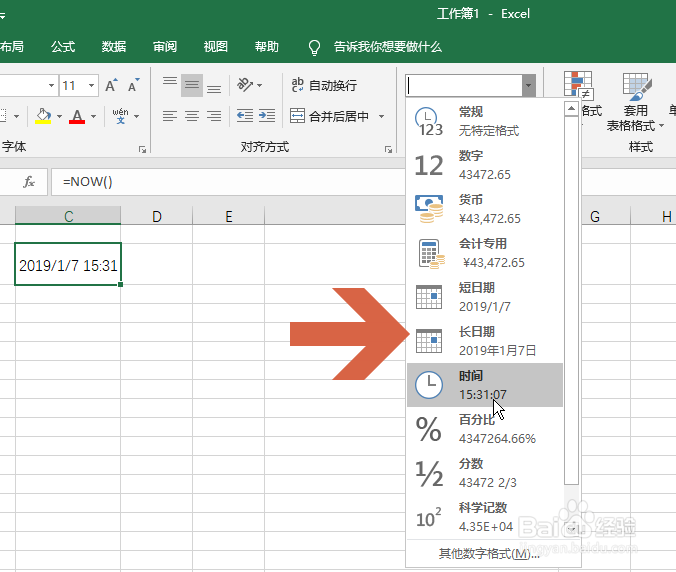
Task: Open borders dropdown arrow
Action: click(x=16, y=116)
